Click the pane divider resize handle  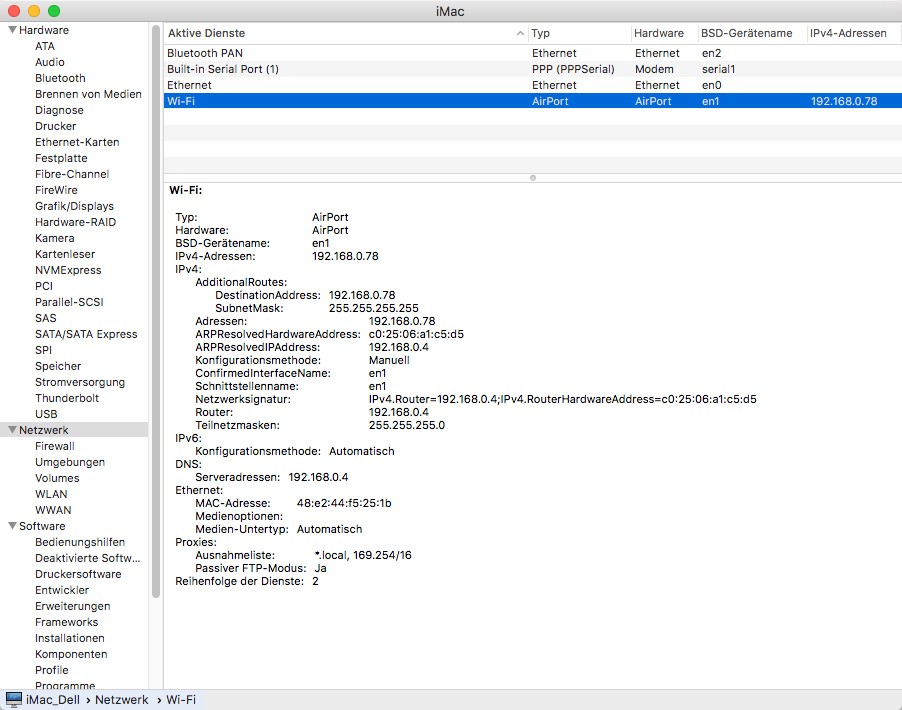[532, 178]
